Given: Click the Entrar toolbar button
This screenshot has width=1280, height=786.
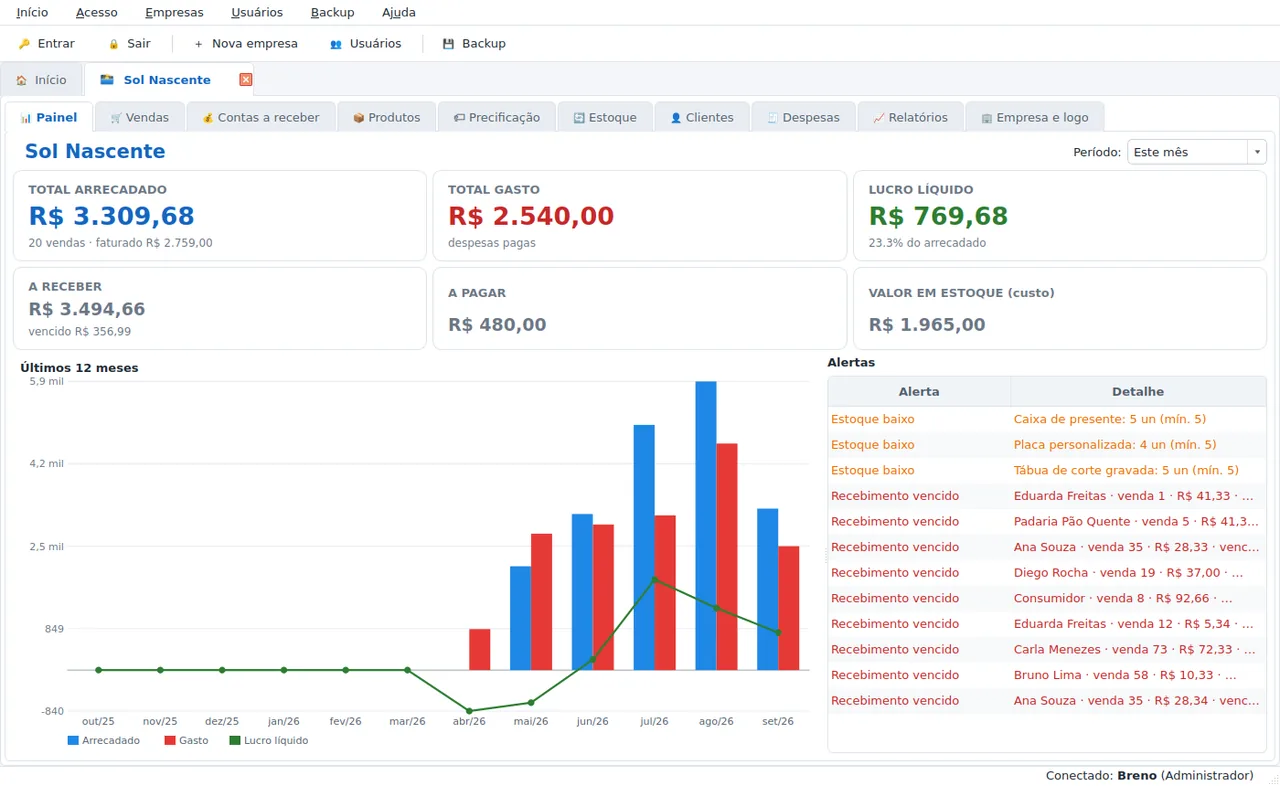Looking at the screenshot, I should pos(46,44).
